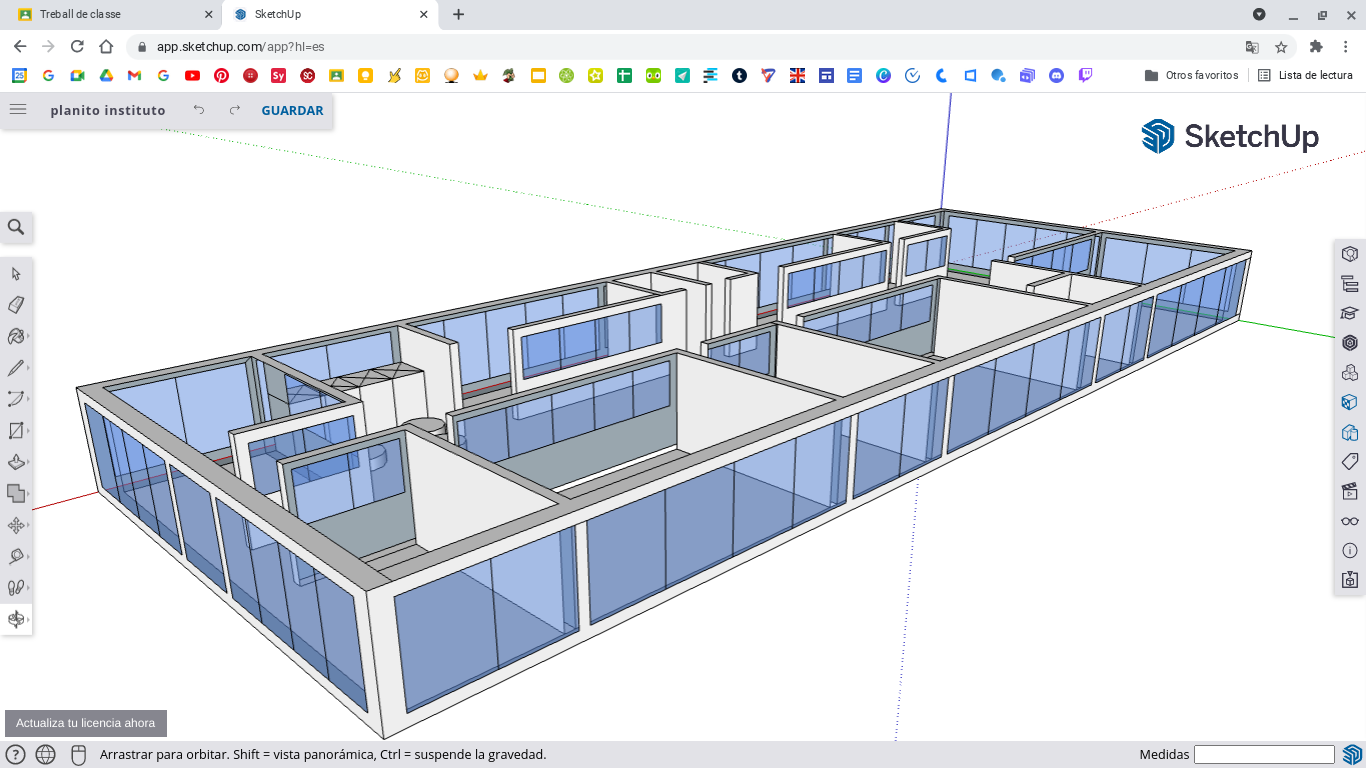Open the Instructor graduation cap panel
This screenshot has height=768, width=1366.
point(1349,313)
